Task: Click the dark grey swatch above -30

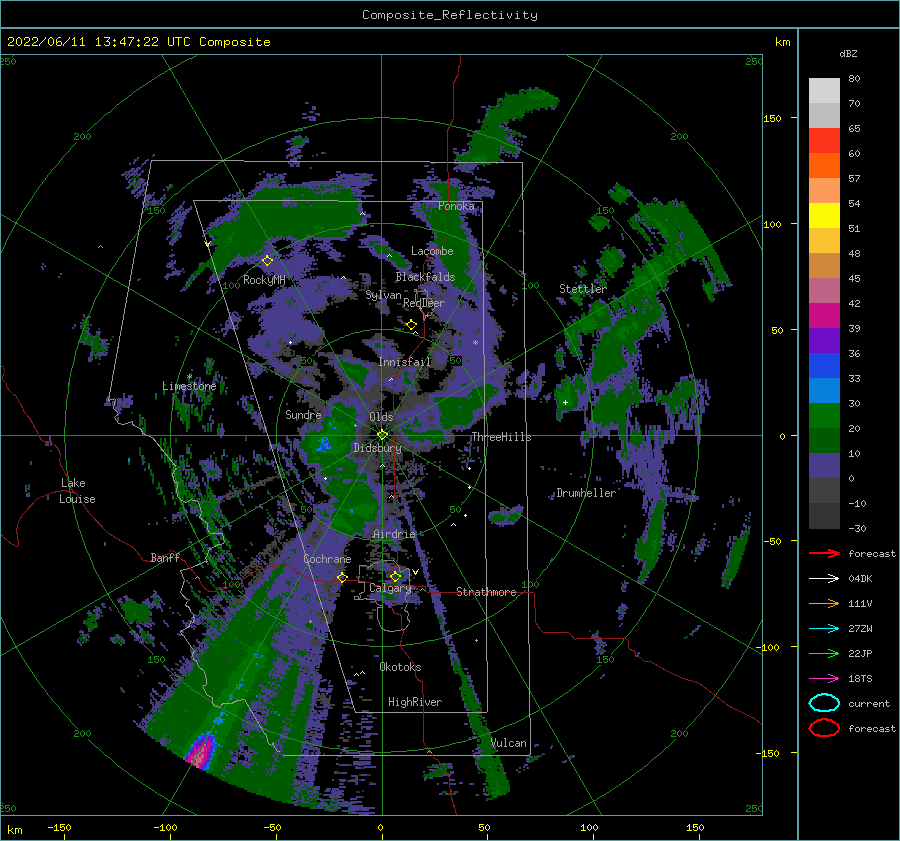Action: [x=824, y=516]
